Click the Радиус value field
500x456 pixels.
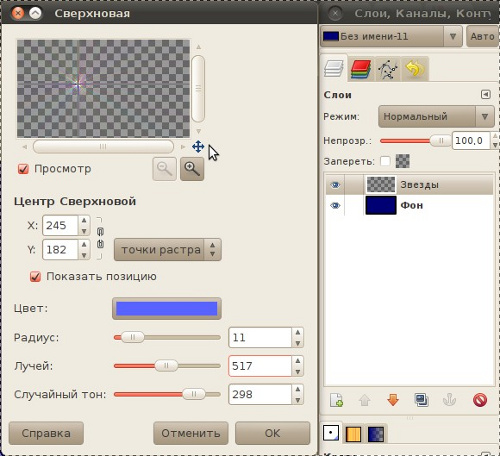tap(260, 338)
